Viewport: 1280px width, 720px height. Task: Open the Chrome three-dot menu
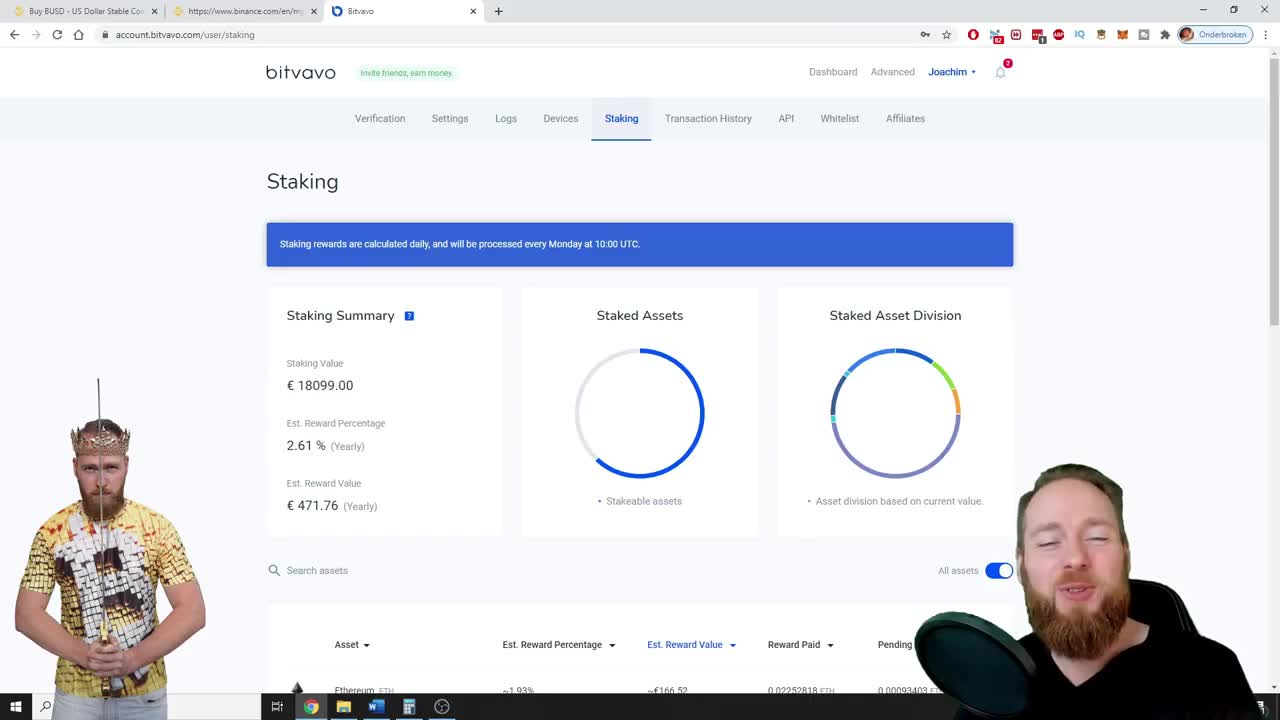click(1266, 34)
